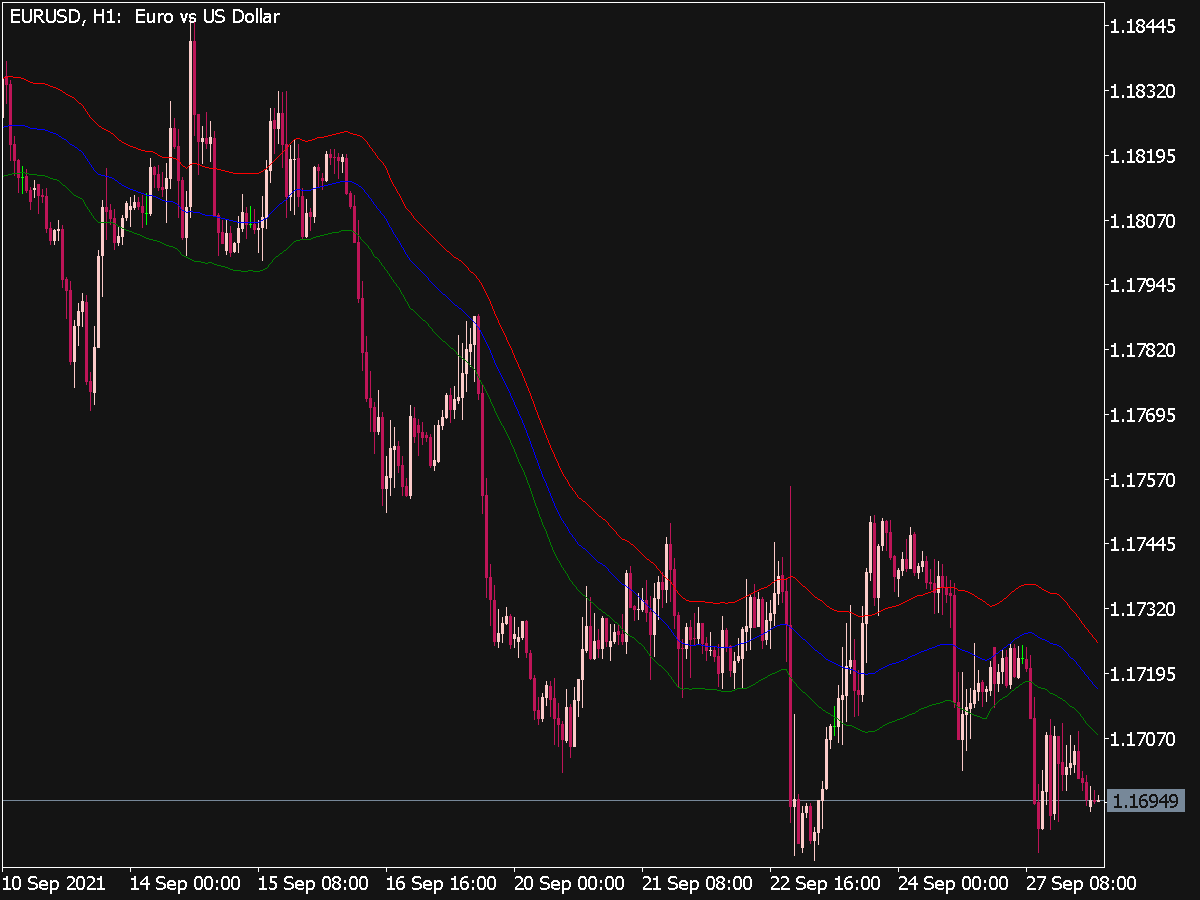
Task: Click the 16 Sep 16:00 date label
Action: [x=440, y=884]
